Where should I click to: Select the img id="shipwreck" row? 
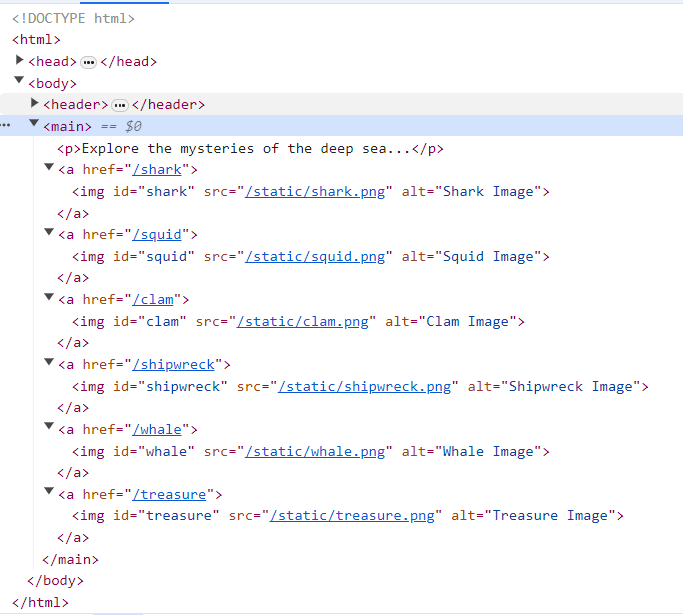[361, 386]
